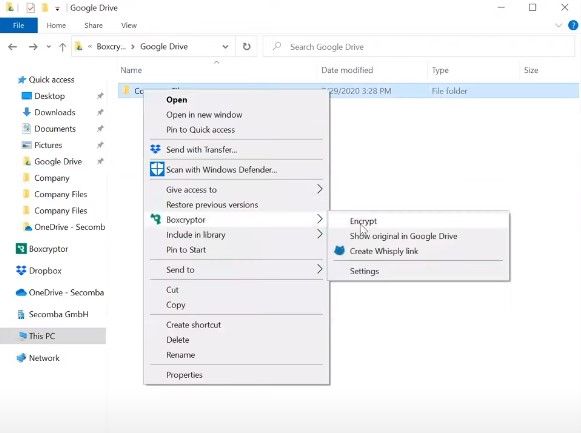Viewport: 581px width, 433px height.
Task: Open the help question mark icon
Action: [x=573, y=25]
